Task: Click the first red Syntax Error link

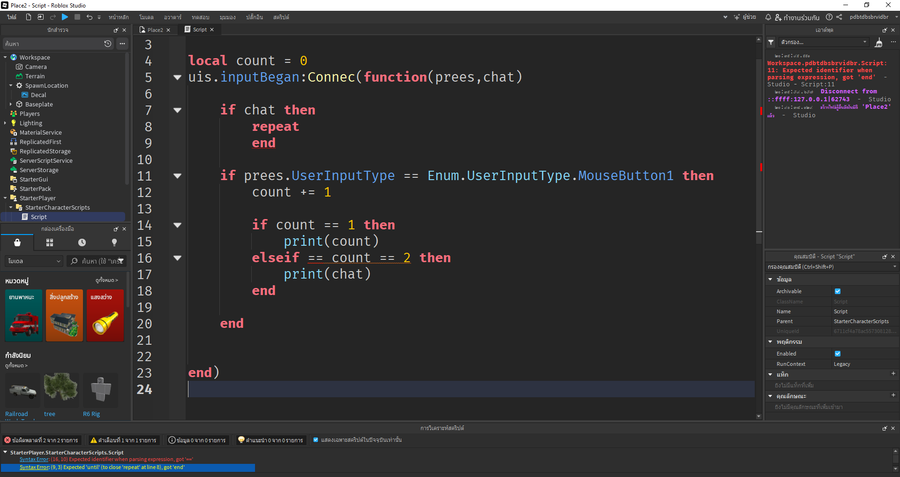Action: point(34,459)
